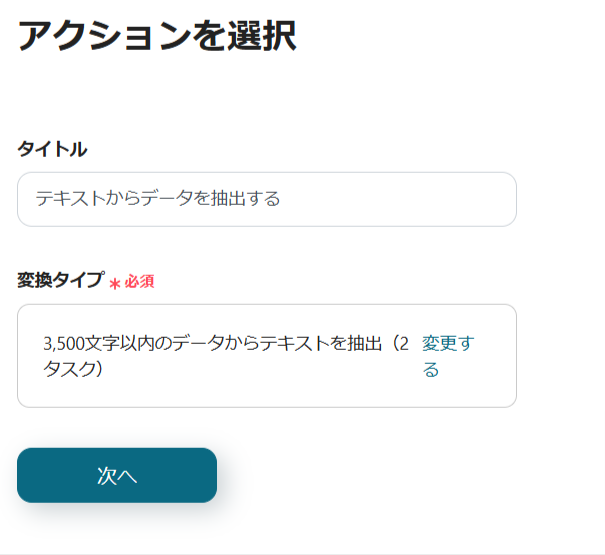
Task: Click the divider line below 次へ
Action: (x=302, y=553)
